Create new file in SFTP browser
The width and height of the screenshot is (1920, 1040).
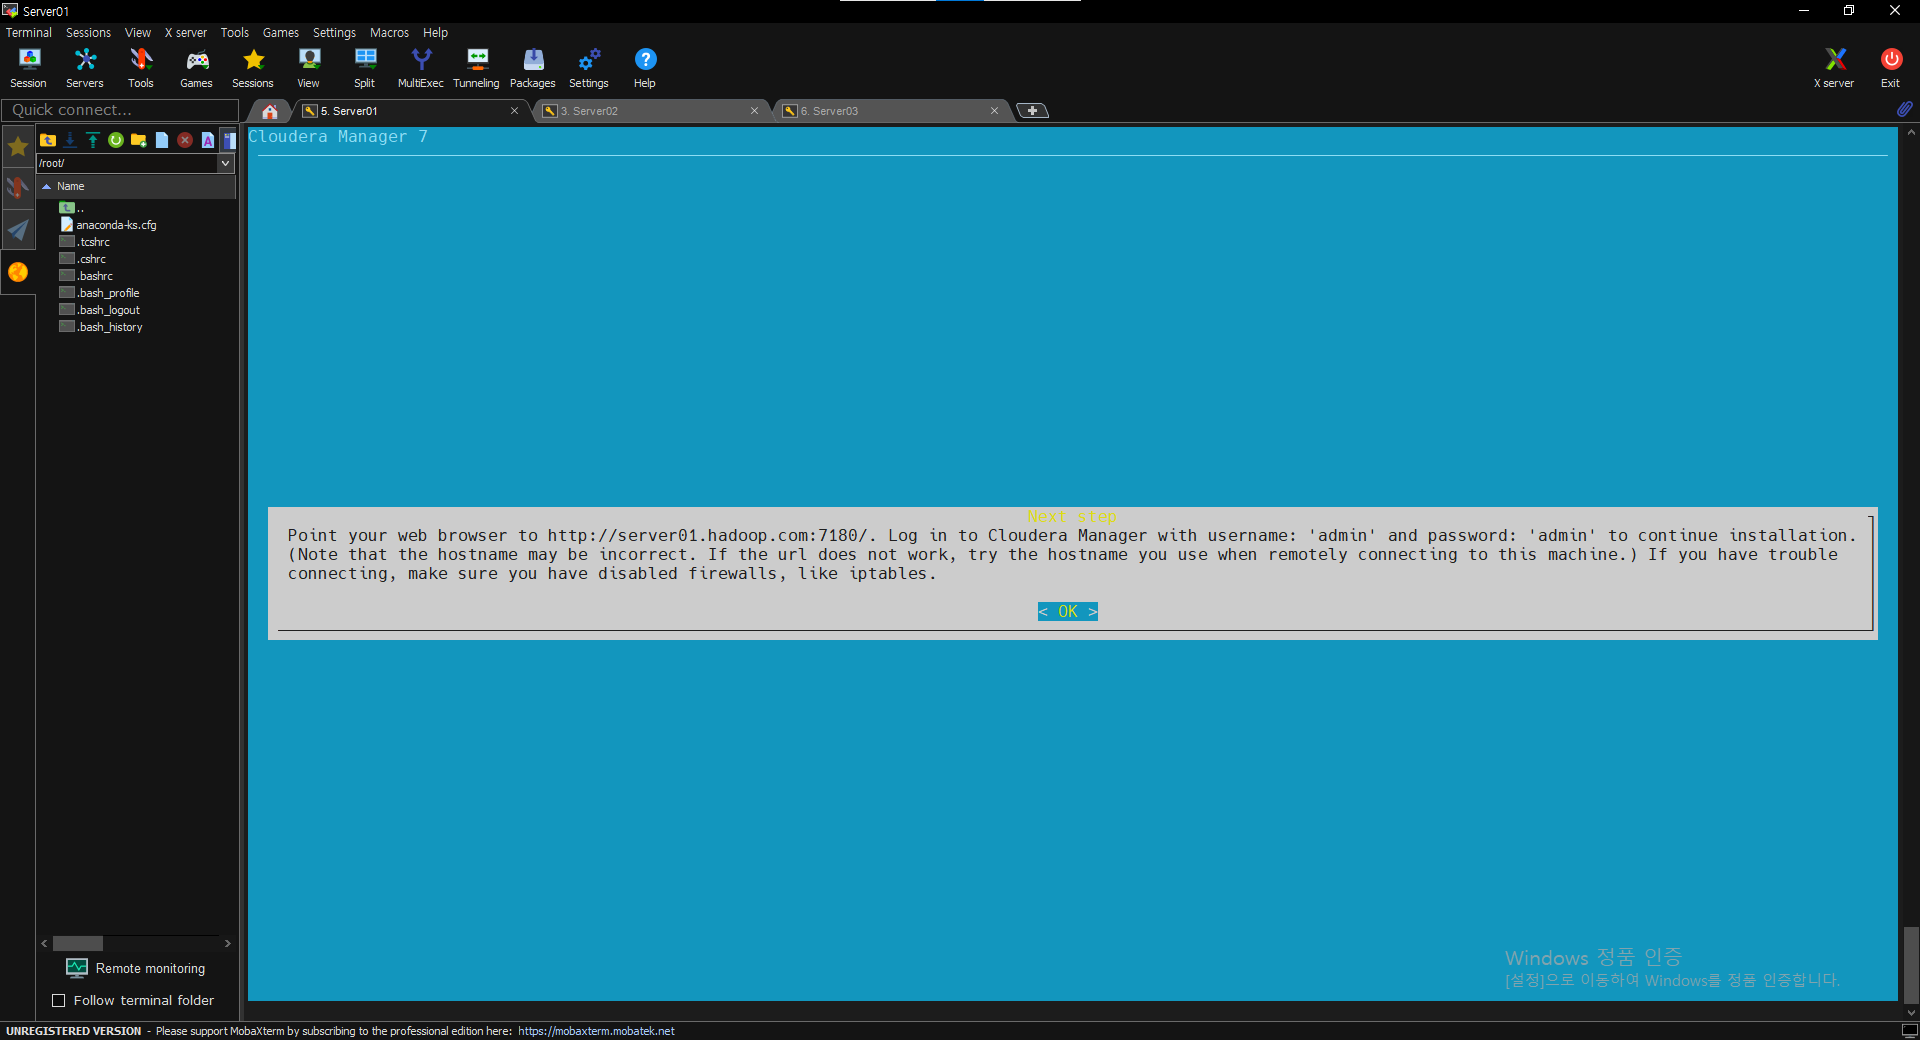162,140
